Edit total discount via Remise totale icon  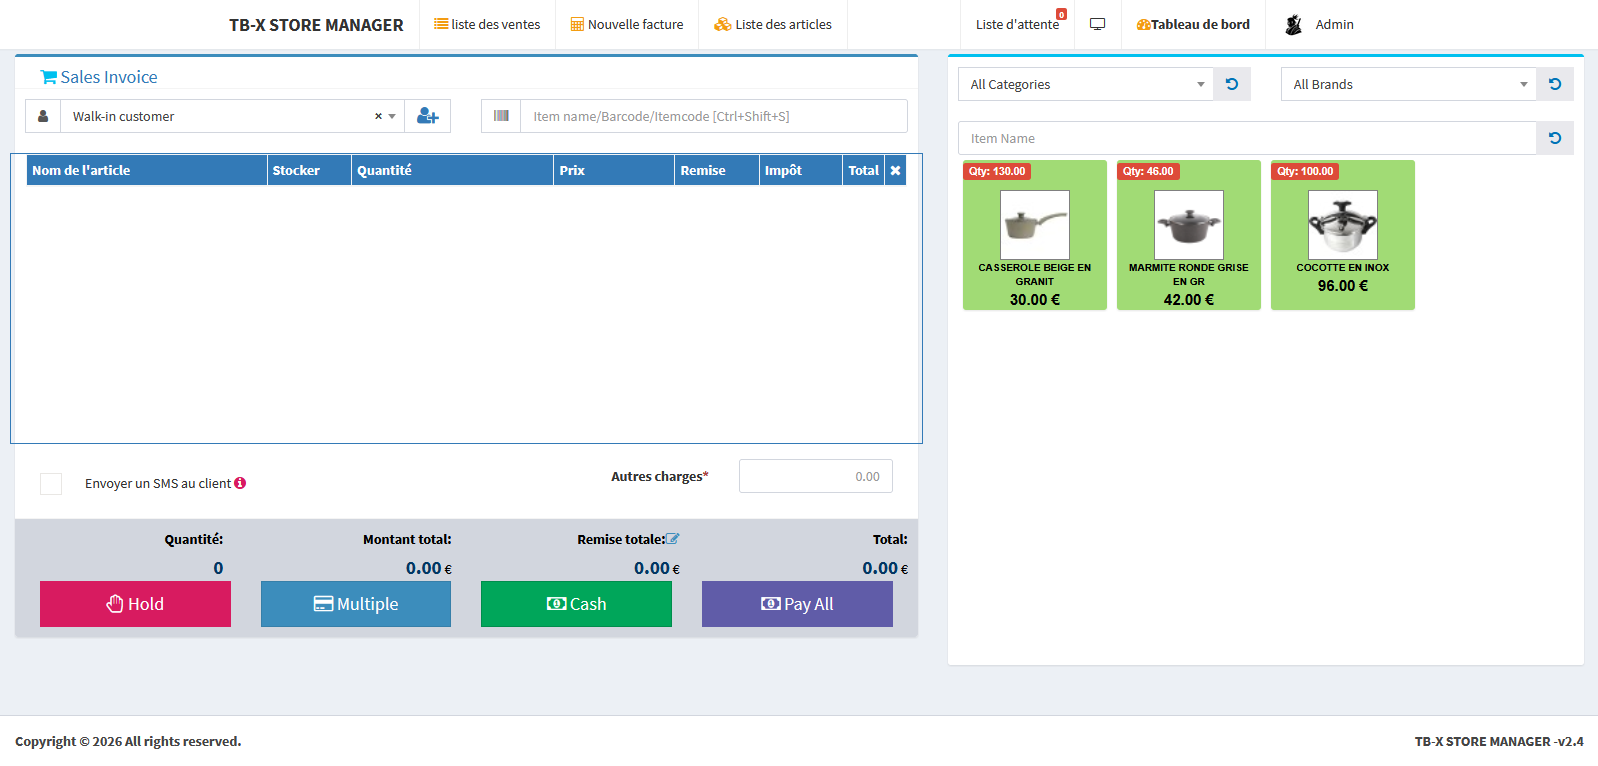click(673, 539)
